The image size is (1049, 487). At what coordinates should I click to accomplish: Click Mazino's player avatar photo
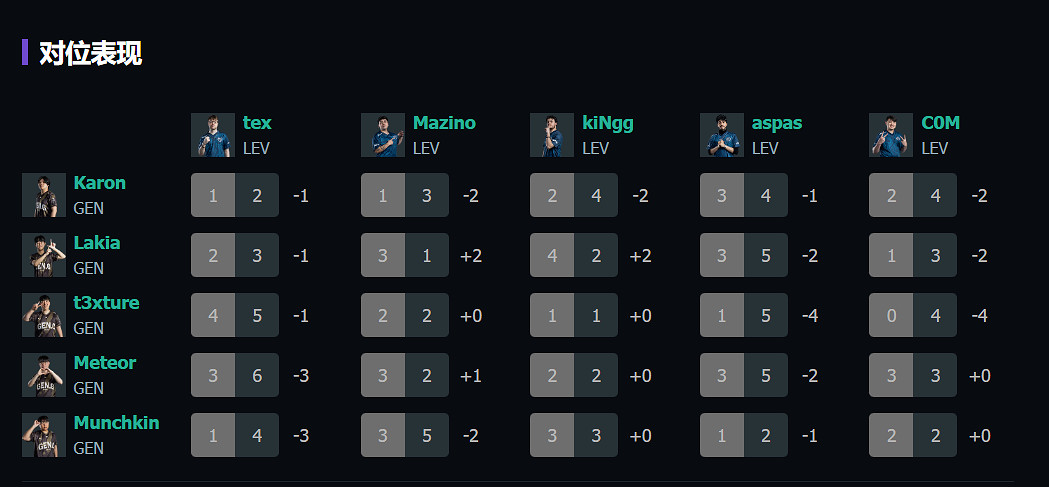[x=383, y=135]
